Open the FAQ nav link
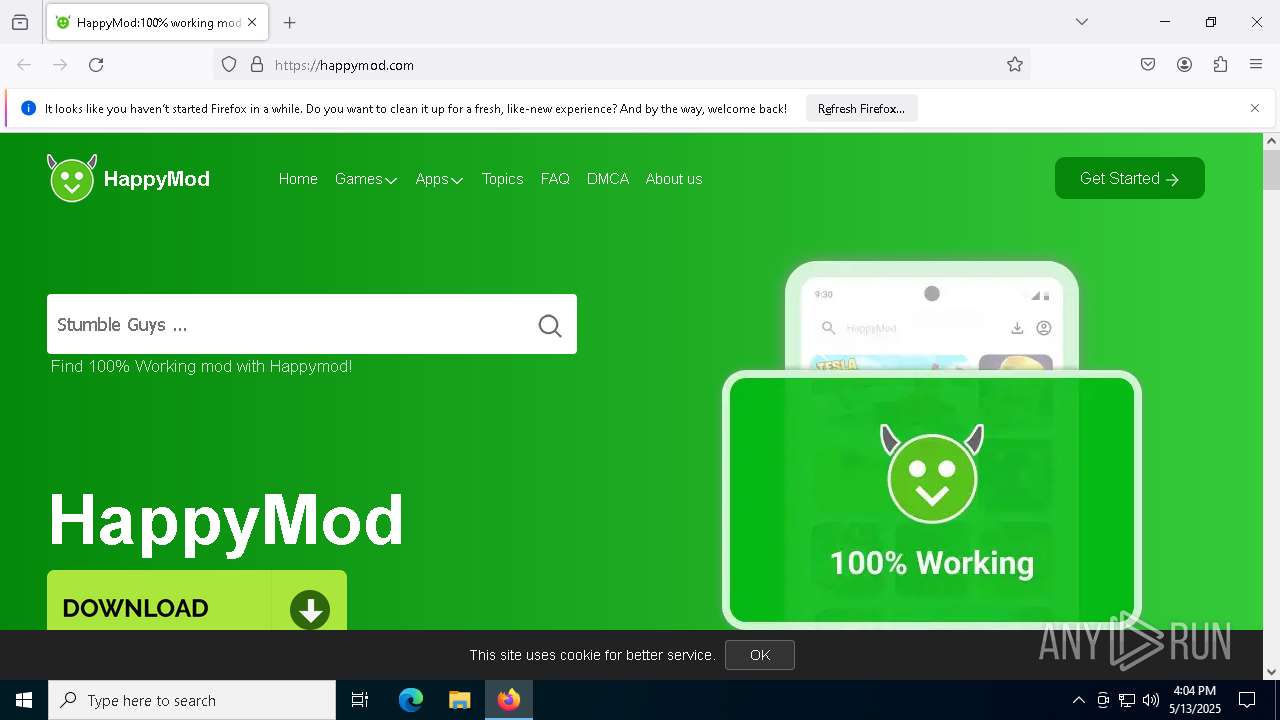Screen dimensions: 1280x720 [x=555, y=179]
